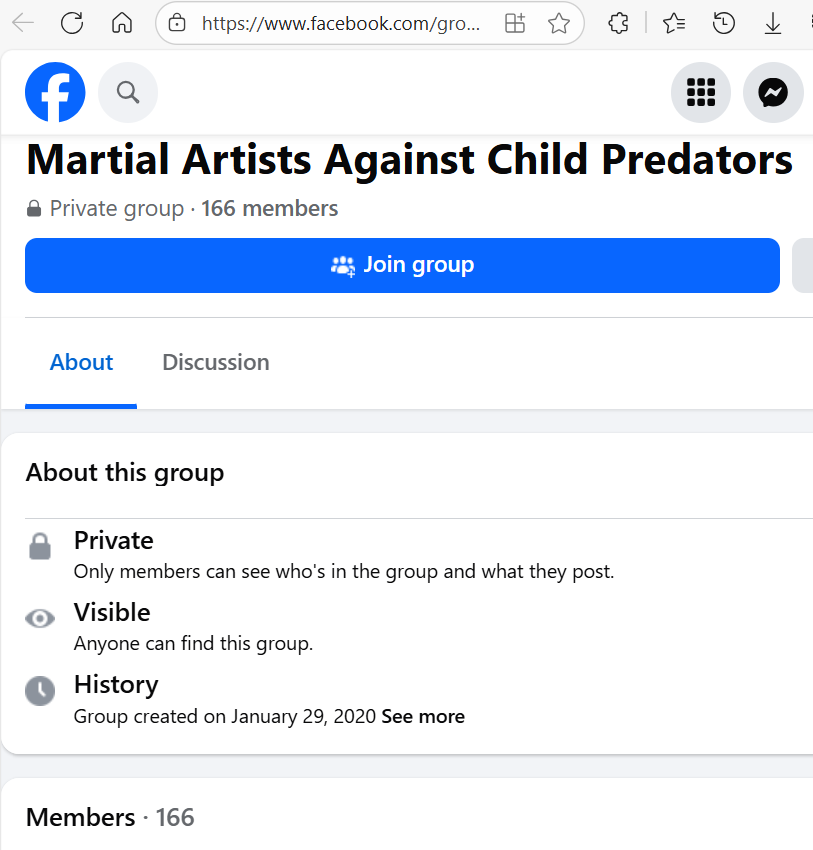This screenshot has height=850, width=813.
Task: Go to browser home page
Action: tap(122, 23)
